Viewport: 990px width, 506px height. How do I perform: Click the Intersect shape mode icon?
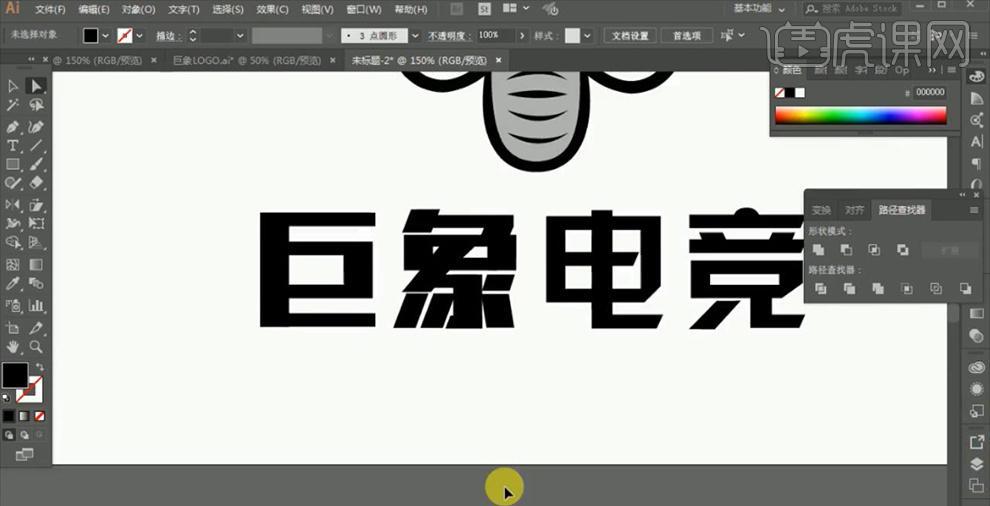coord(874,250)
